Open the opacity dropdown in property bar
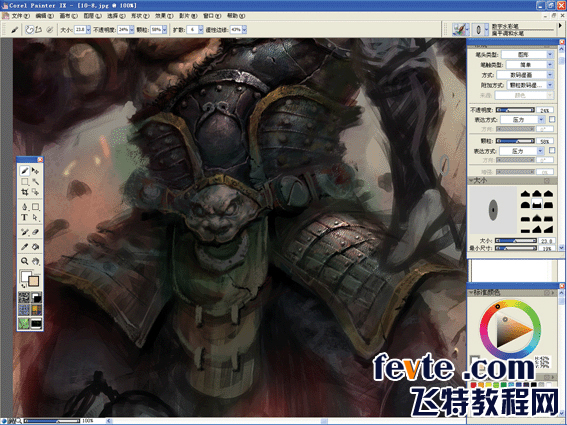567x425 pixels. [x=132, y=30]
